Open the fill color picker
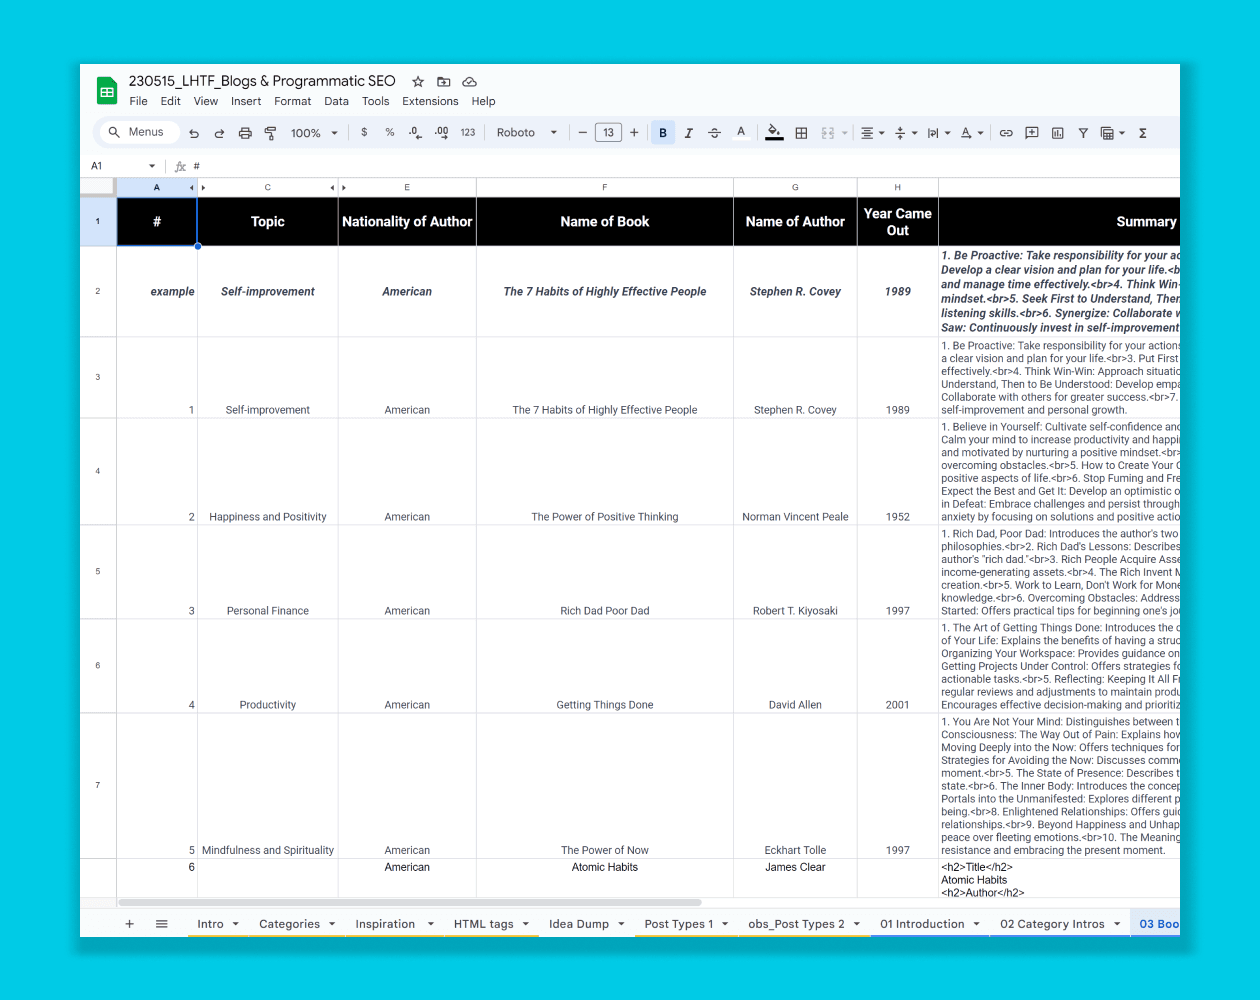Viewport: 1260px width, 1000px height. [774, 133]
